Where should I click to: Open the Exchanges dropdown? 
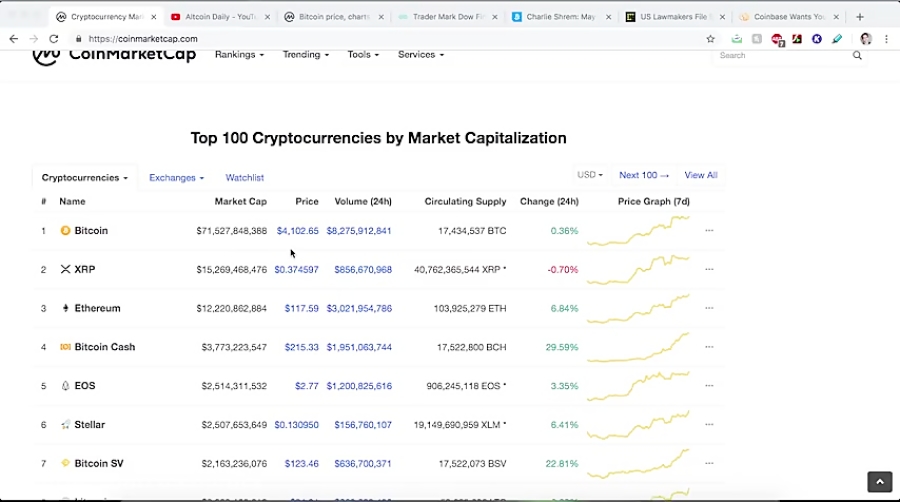tap(176, 178)
